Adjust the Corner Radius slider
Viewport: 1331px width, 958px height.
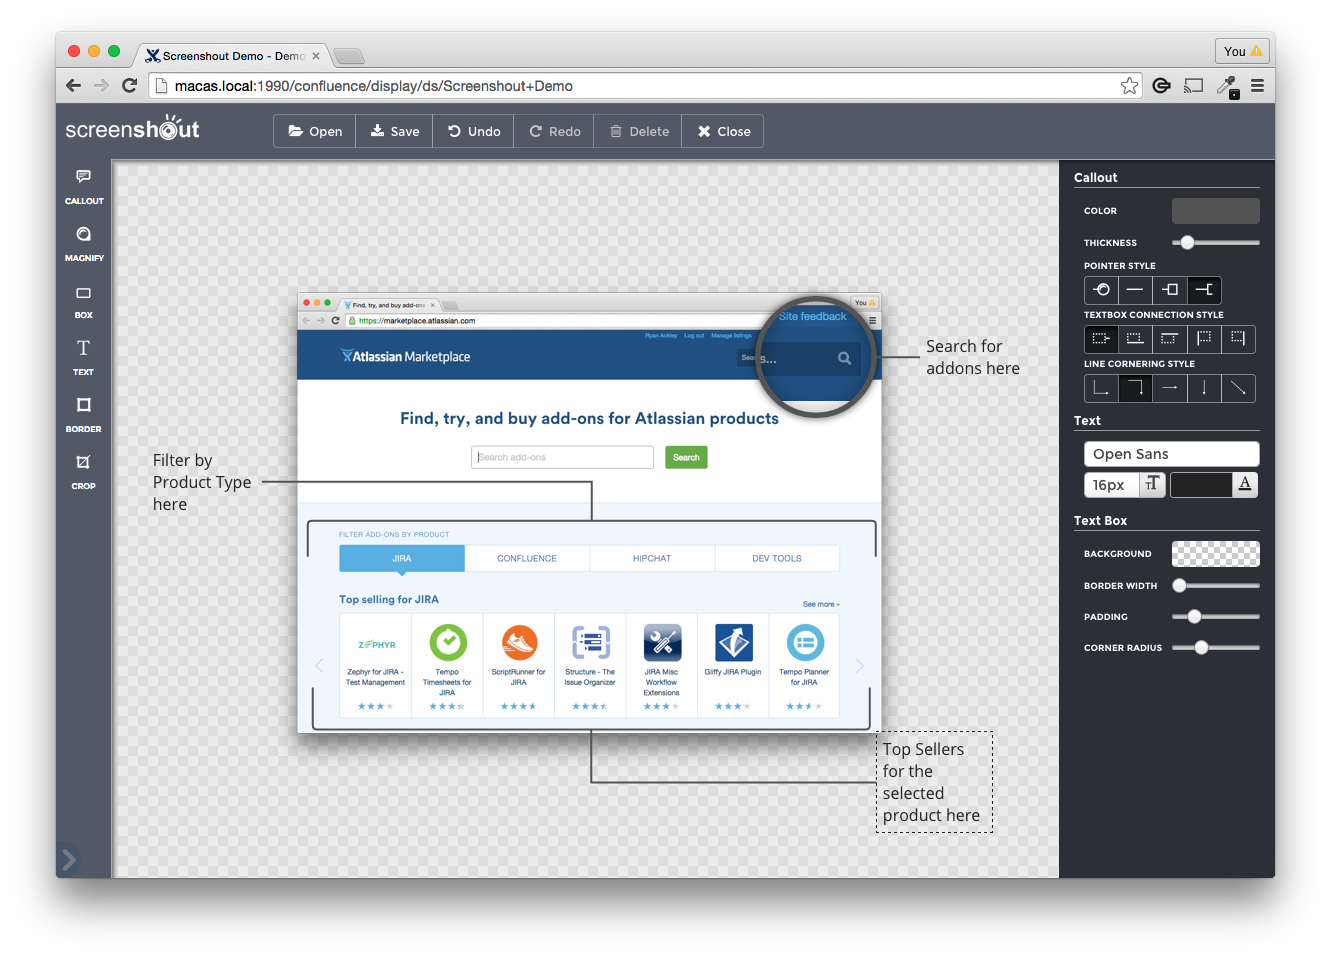(1216, 648)
